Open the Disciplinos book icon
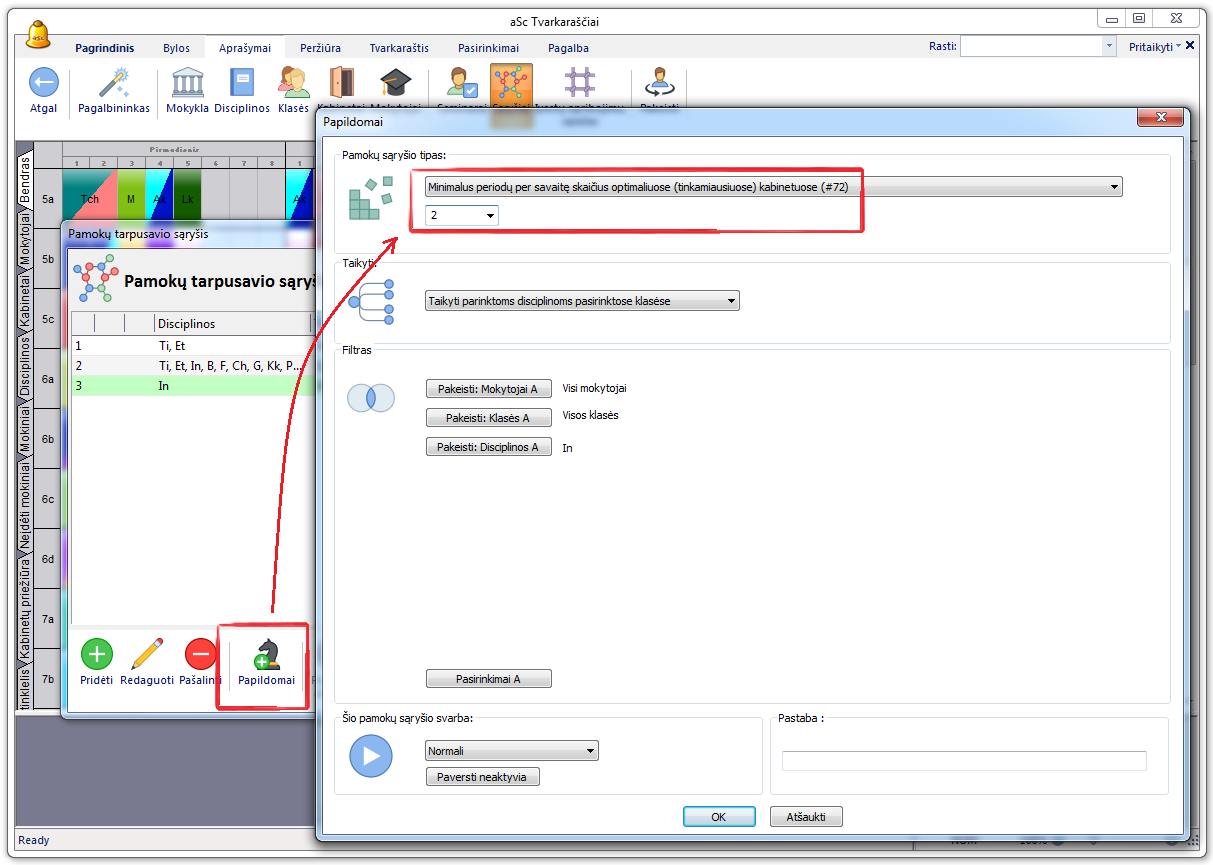 (x=242, y=83)
